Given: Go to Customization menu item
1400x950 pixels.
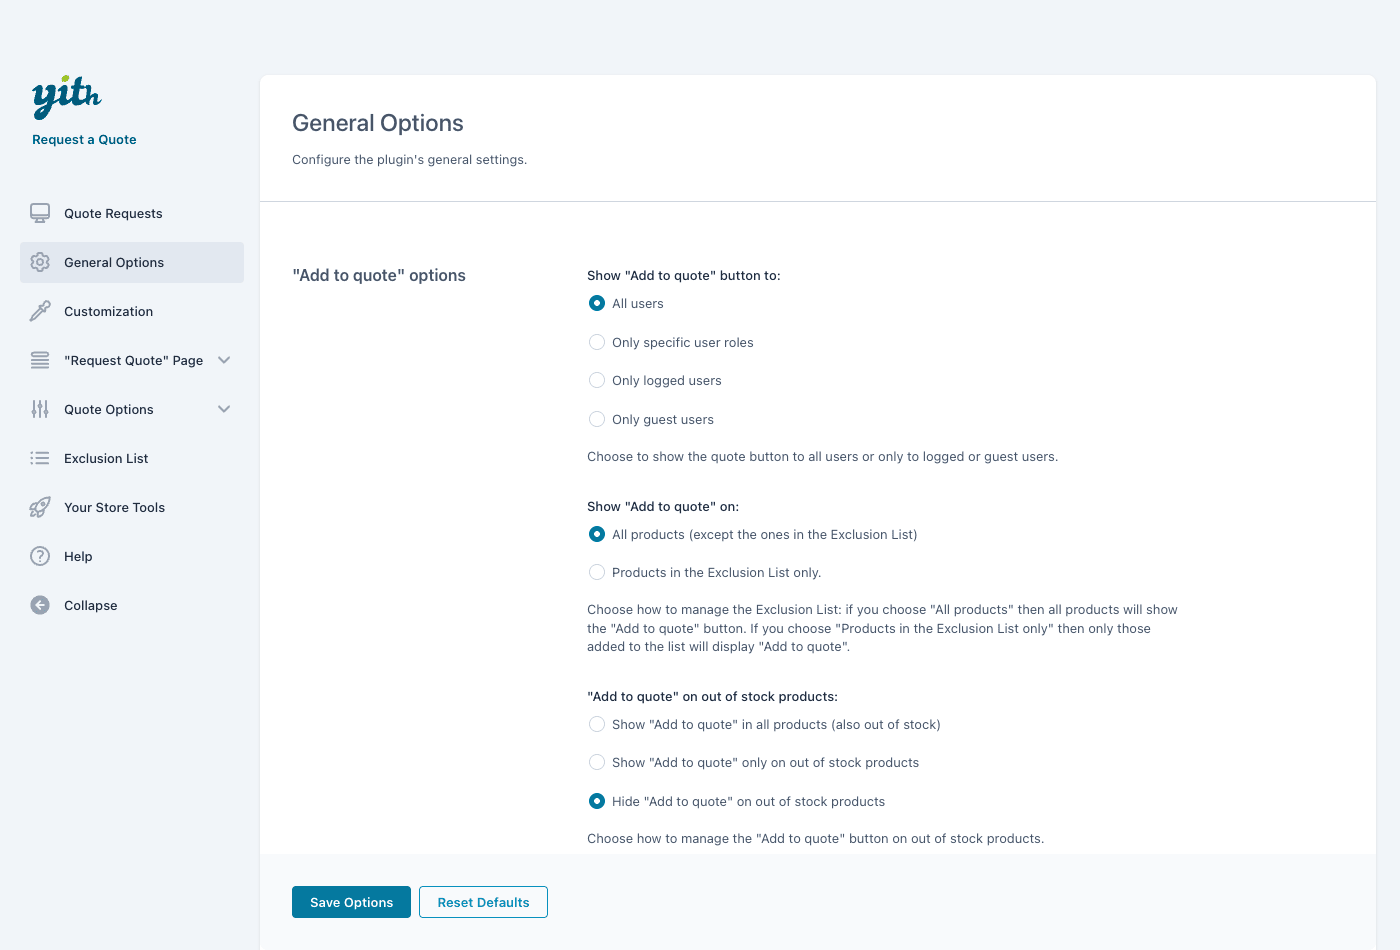Looking at the screenshot, I should click(132, 311).
